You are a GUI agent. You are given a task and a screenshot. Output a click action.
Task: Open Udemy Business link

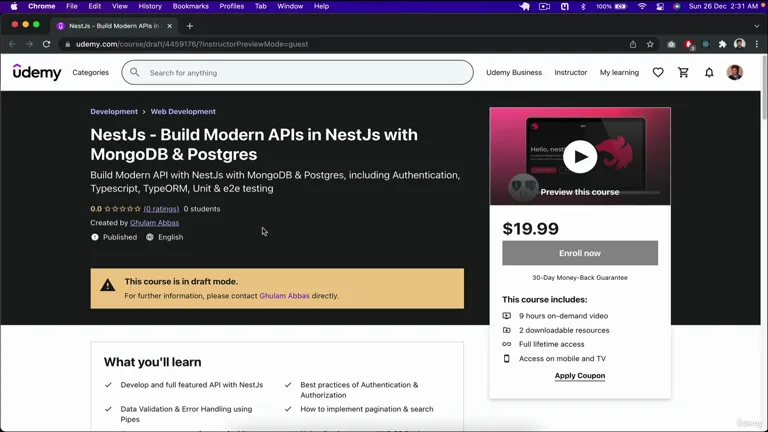click(514, 72)
